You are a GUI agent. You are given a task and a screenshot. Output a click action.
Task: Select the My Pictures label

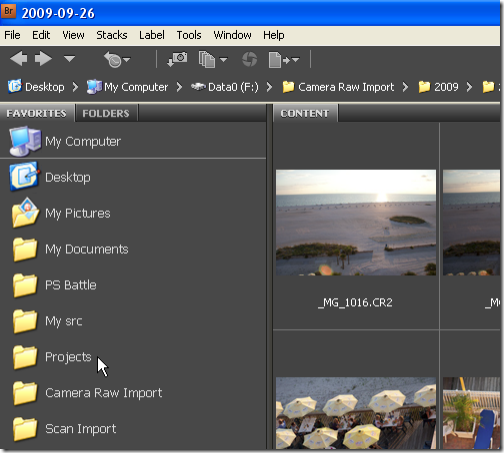(78, 213)
